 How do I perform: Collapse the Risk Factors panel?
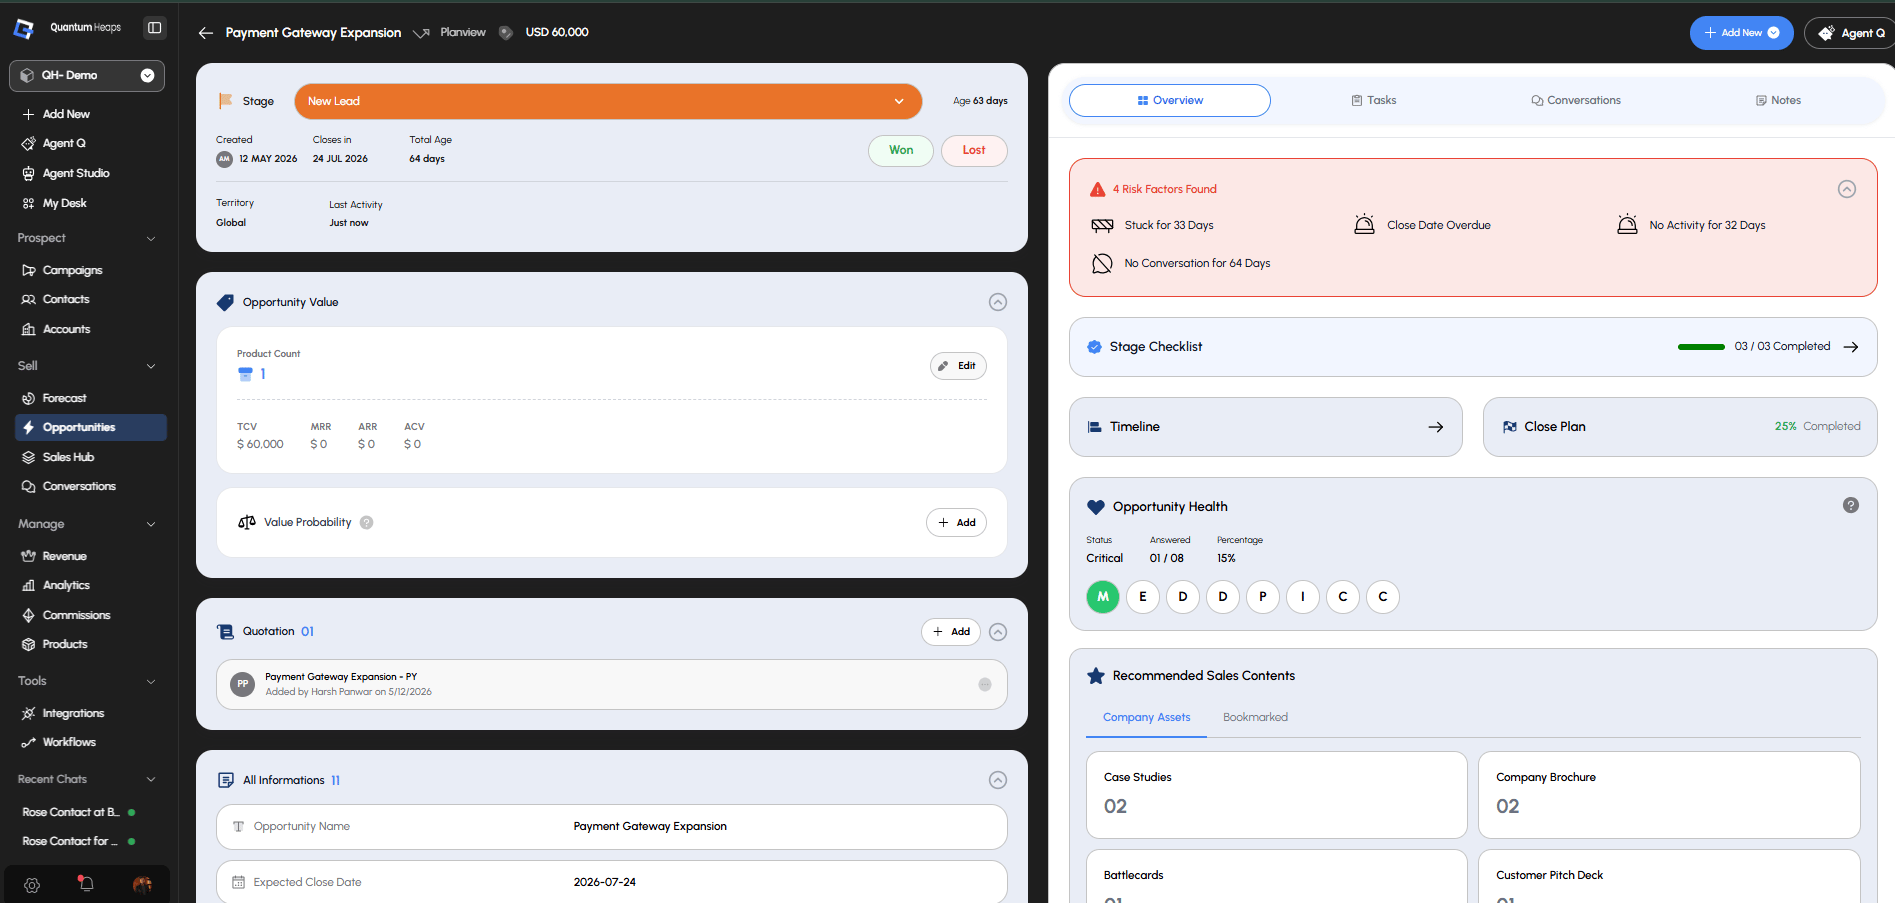(1847, 189)
